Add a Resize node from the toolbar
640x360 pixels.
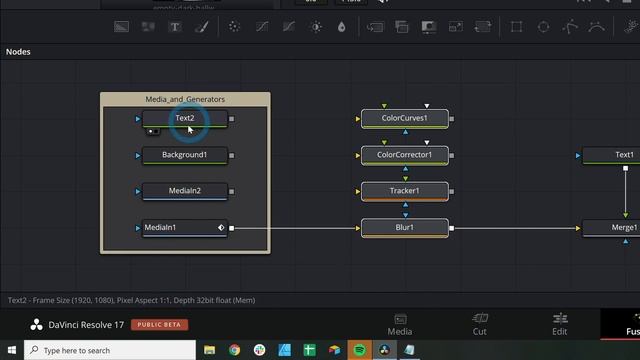[456, 27]
